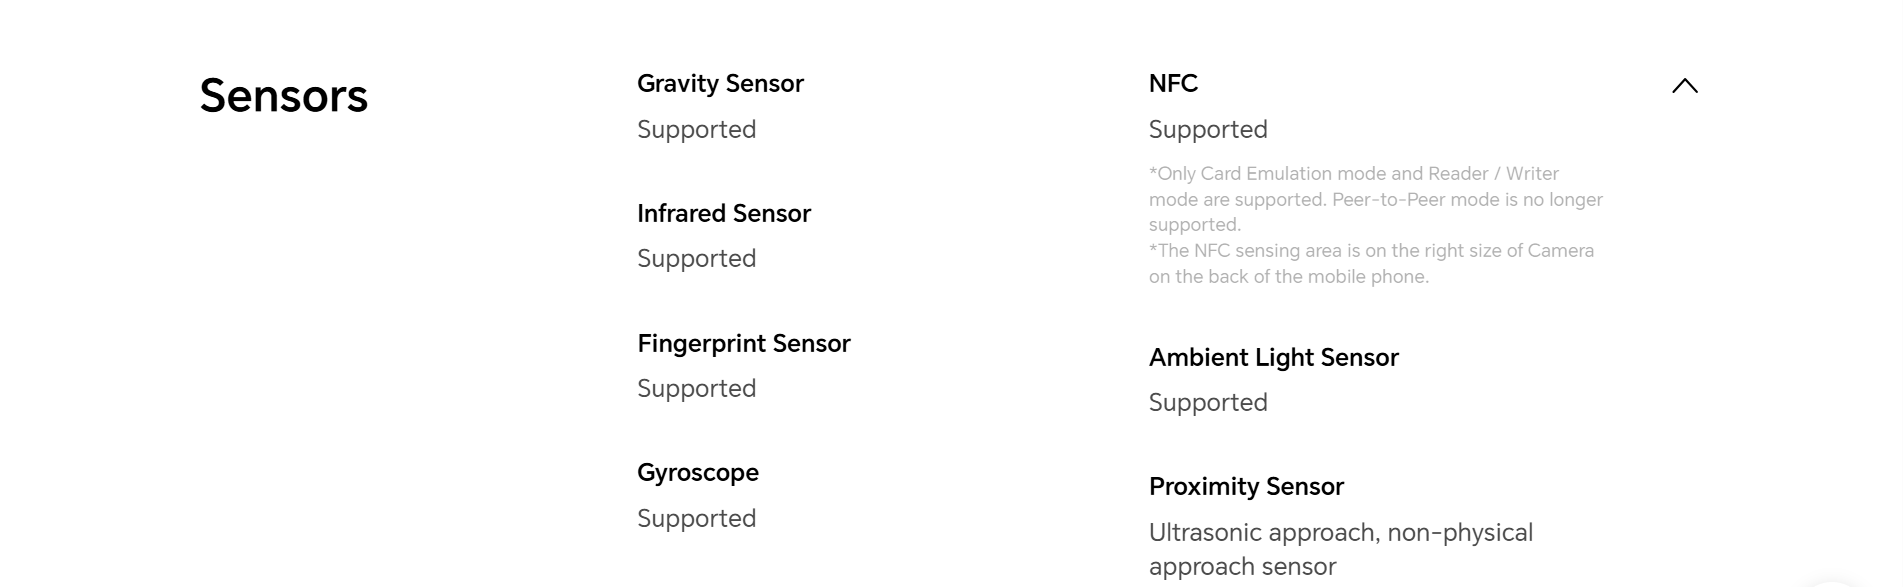Click the Sensors section heading
The height and width of the screenshot is (587, 1903).
click(284, 96)
